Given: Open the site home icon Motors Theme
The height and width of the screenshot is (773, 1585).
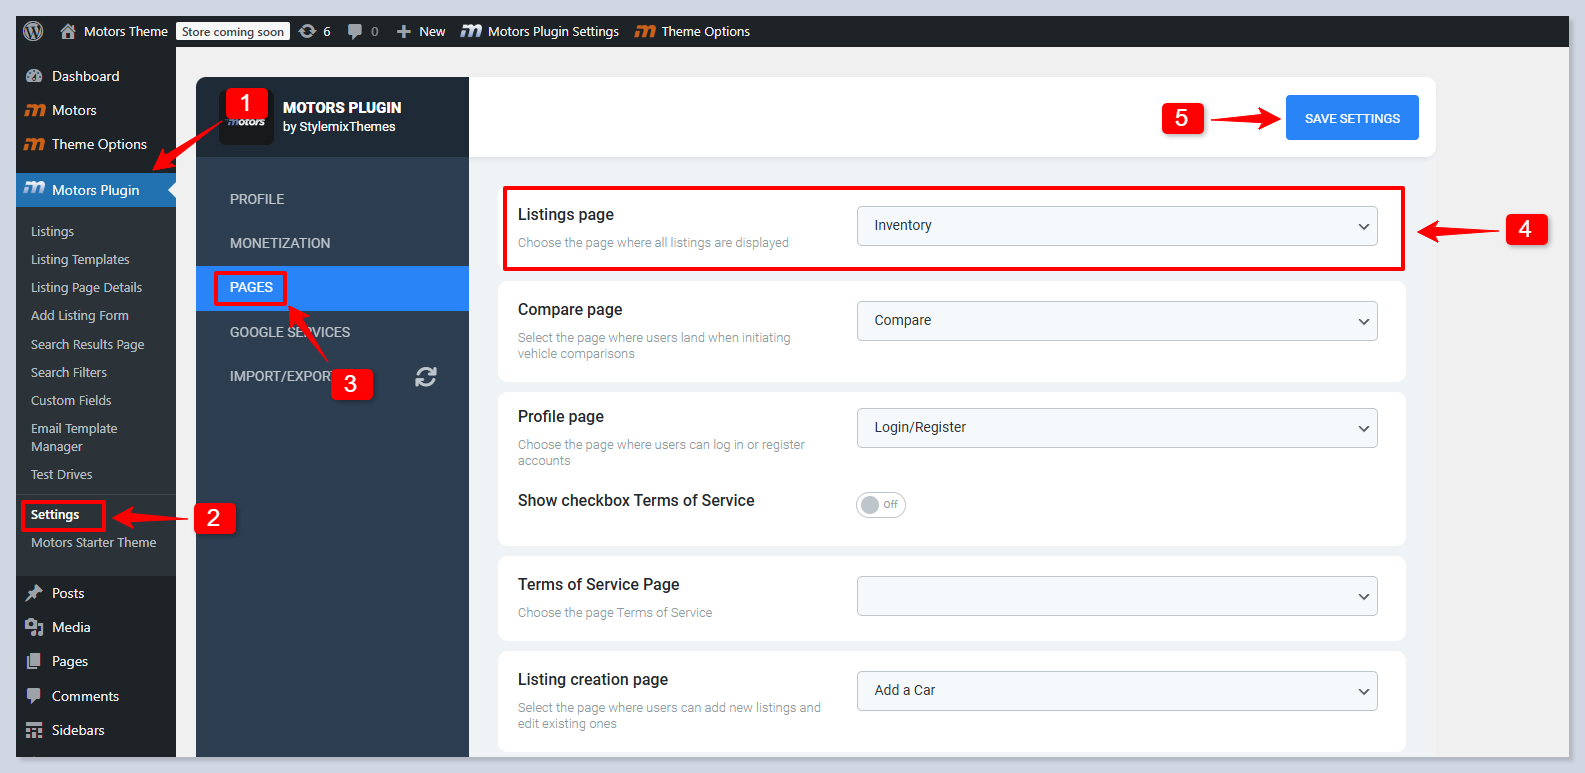Looking at the screenshot, I should pos(68,31).
